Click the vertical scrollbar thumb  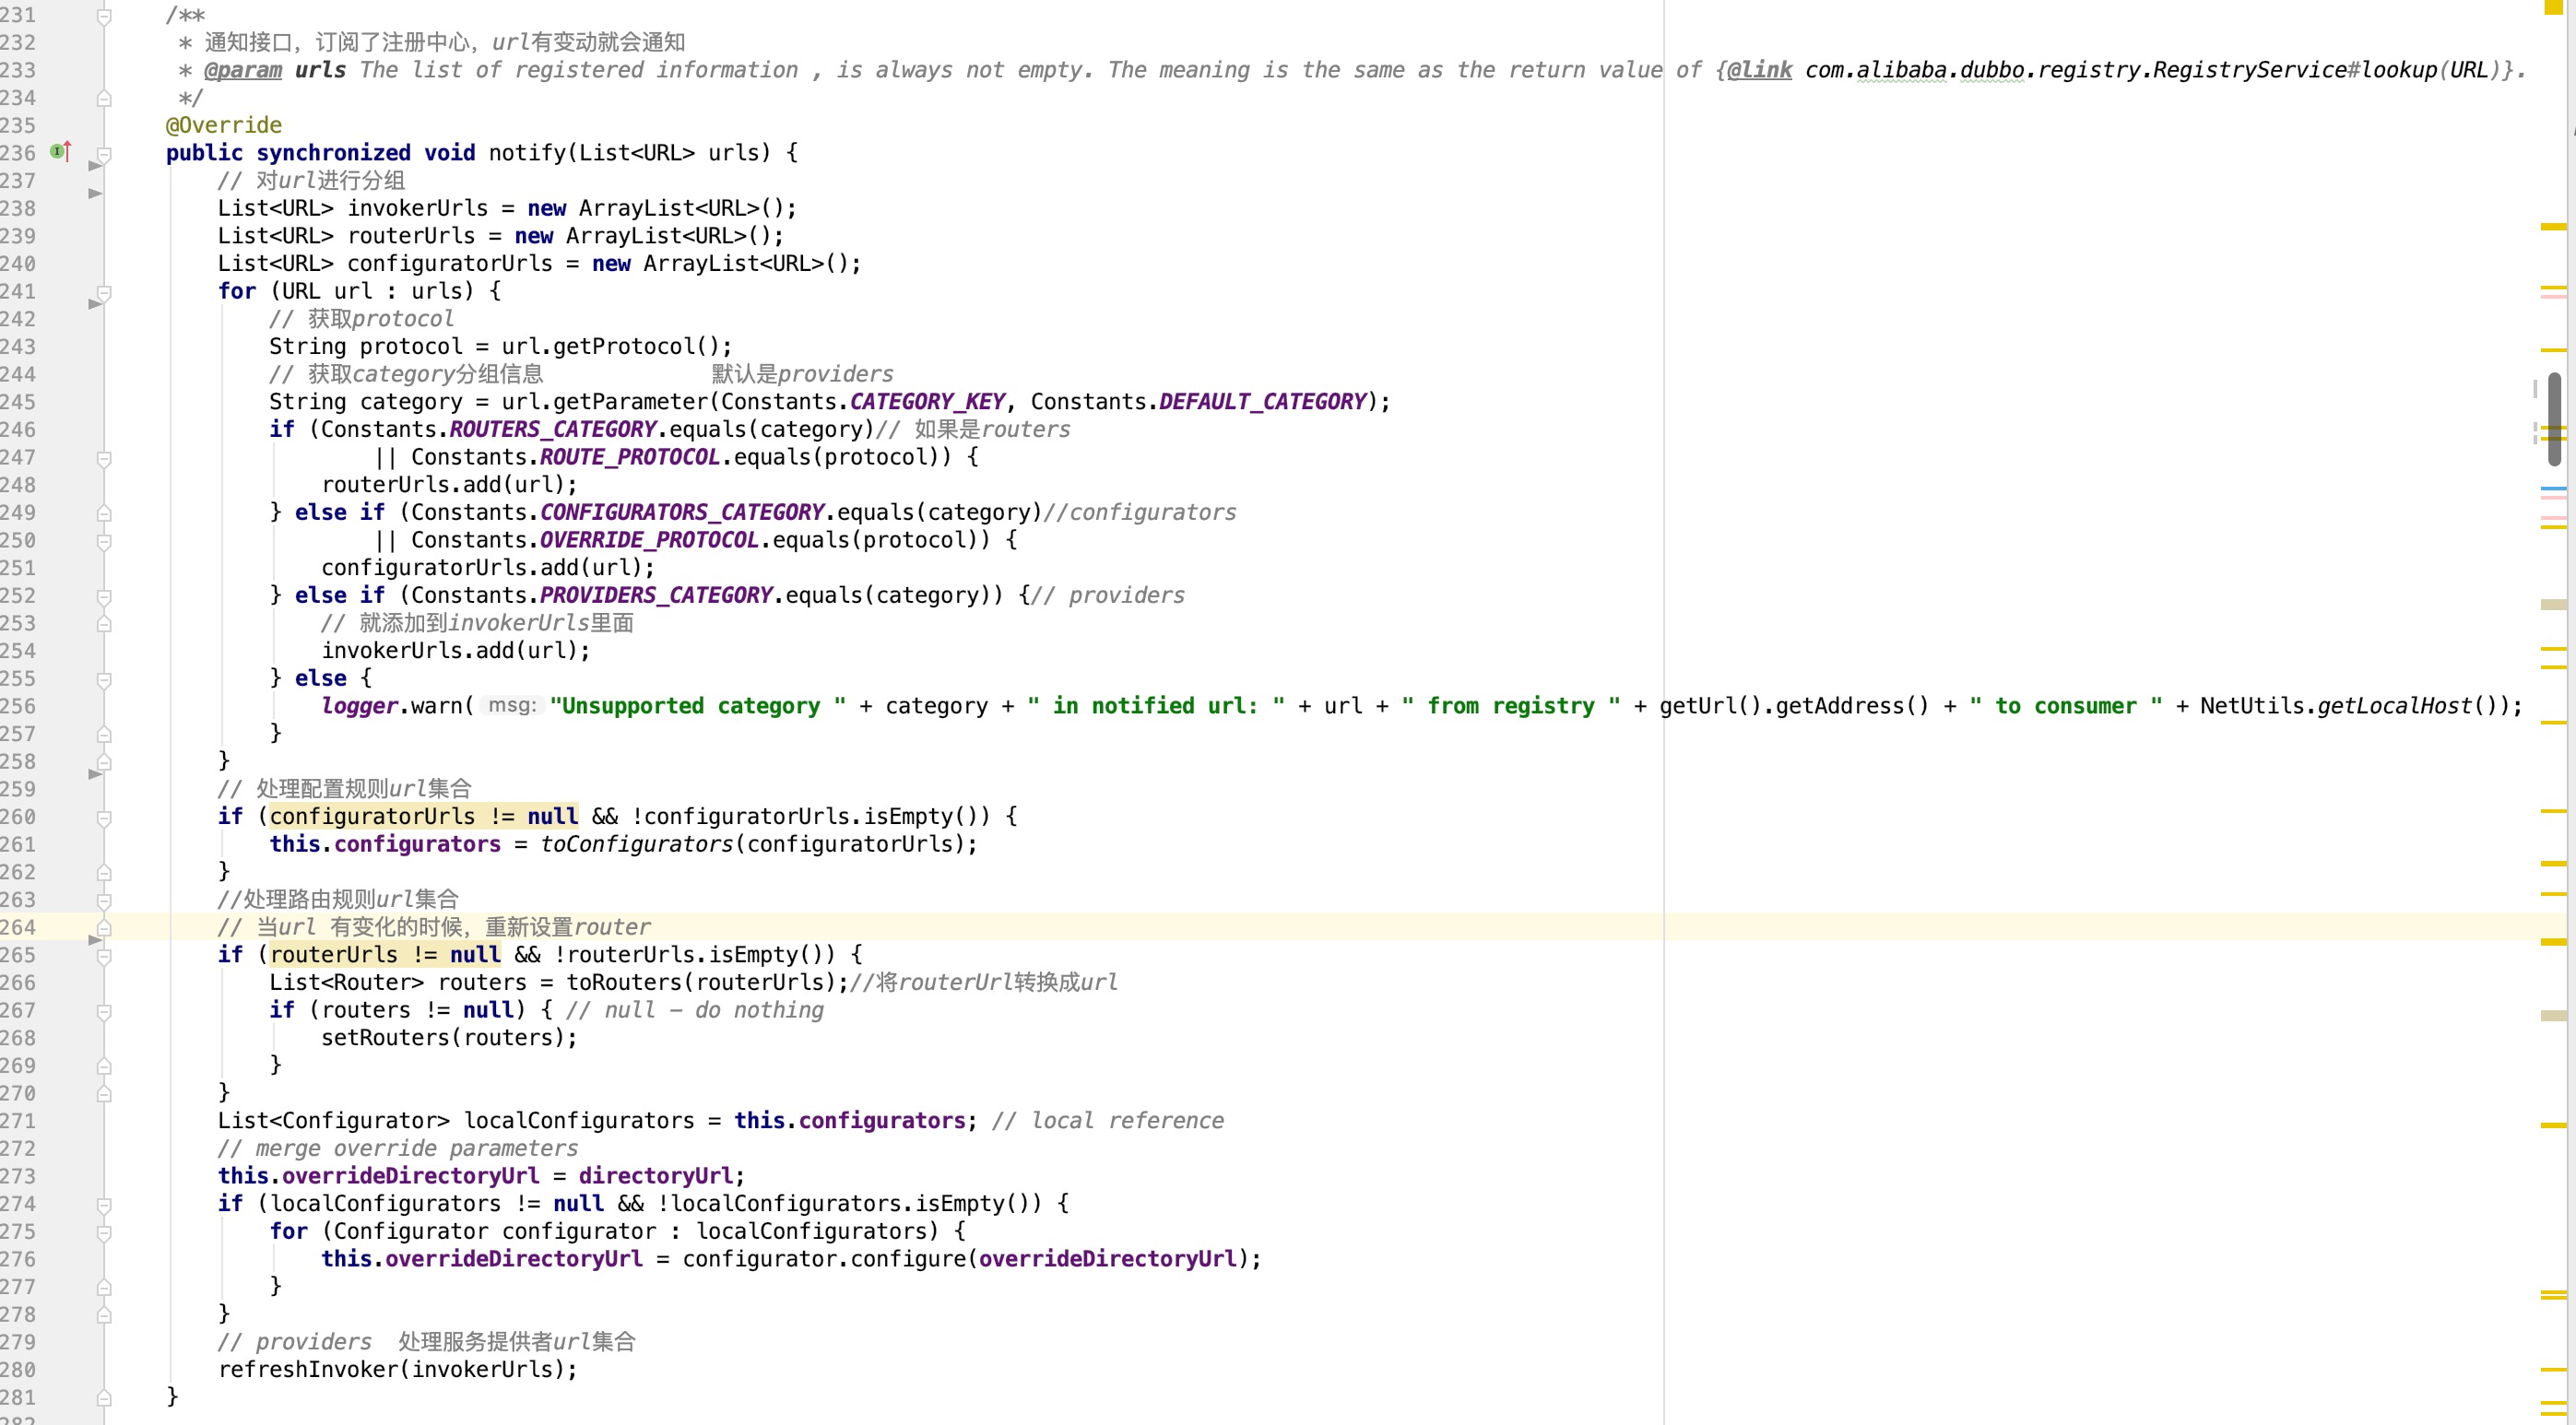[x=2554, y=420]
